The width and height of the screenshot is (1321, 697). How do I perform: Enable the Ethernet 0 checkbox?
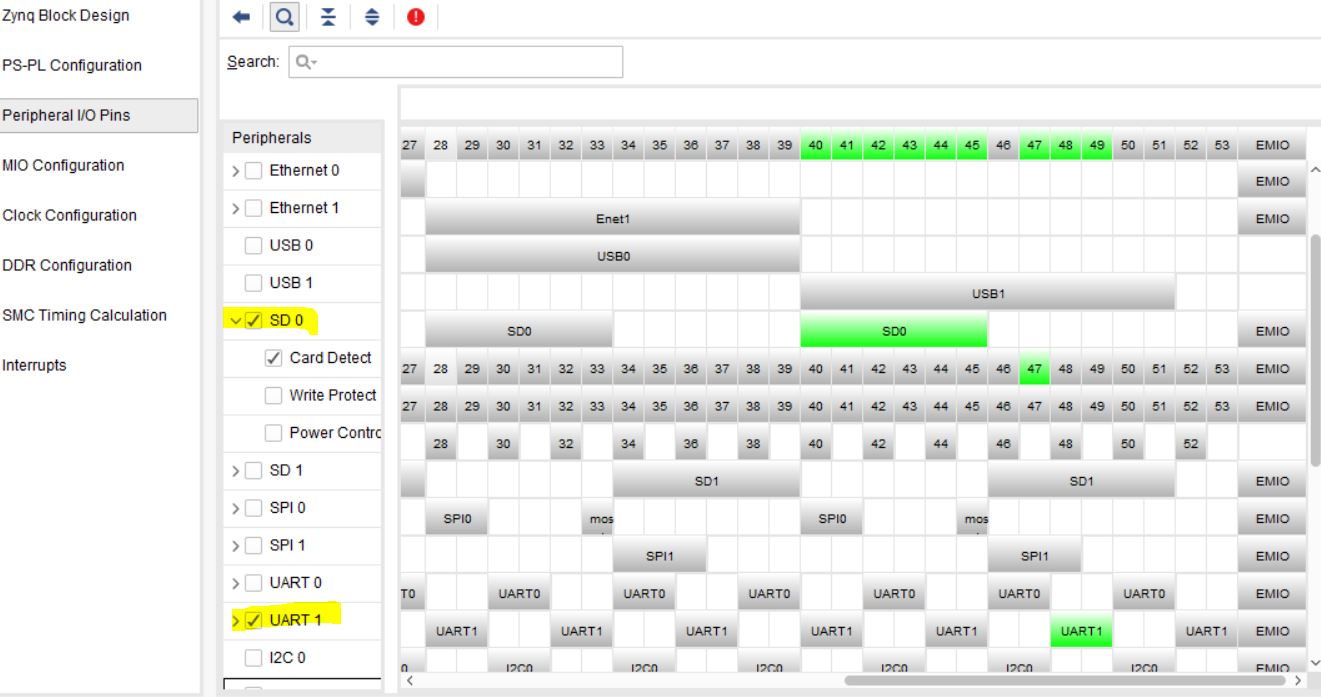[x=254, y=171]
